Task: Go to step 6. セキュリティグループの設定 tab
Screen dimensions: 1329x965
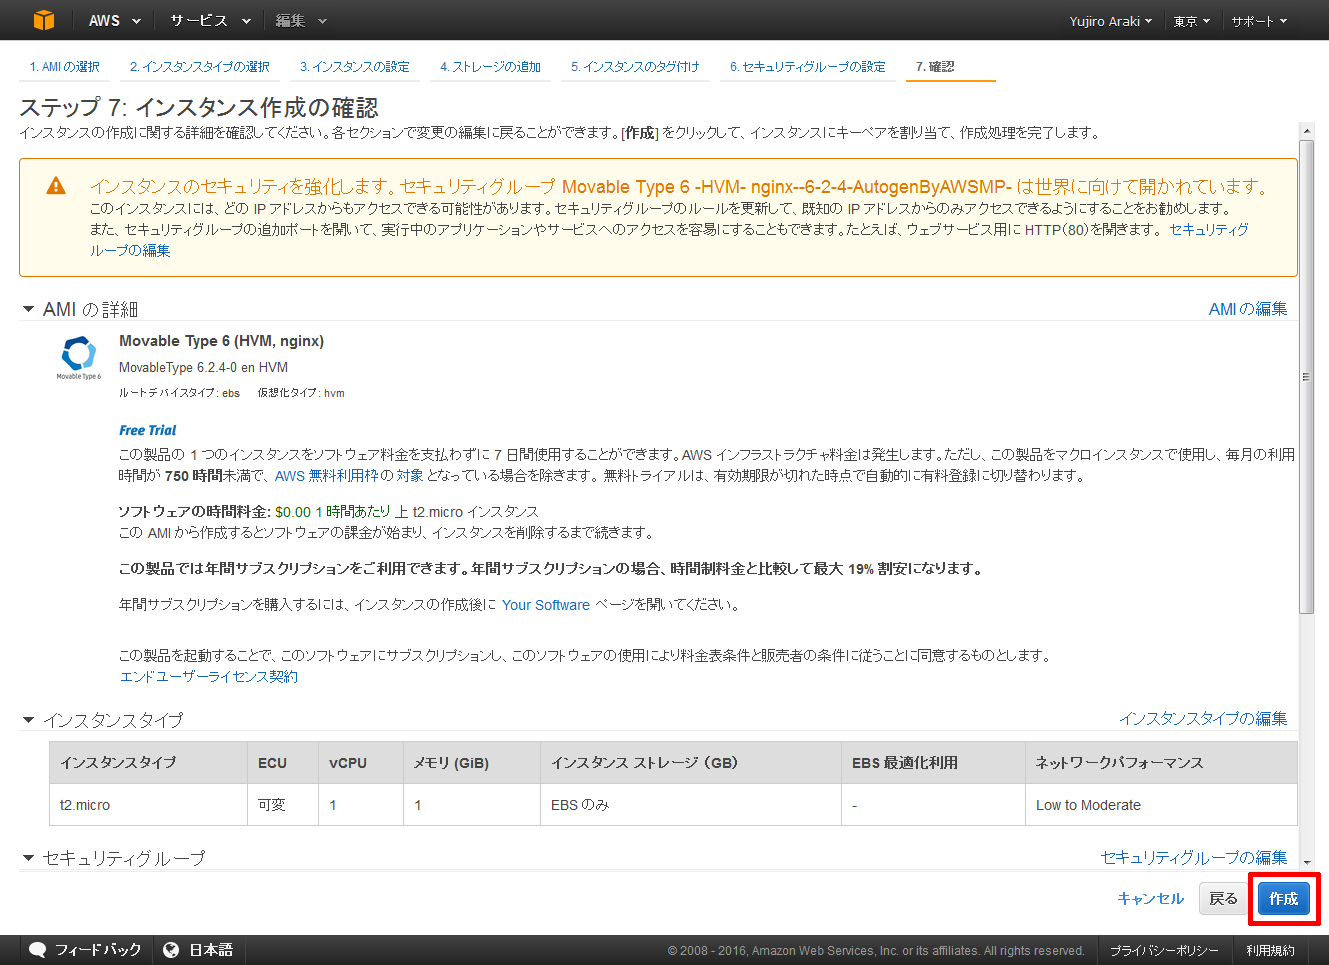Action: pos(808,67)
